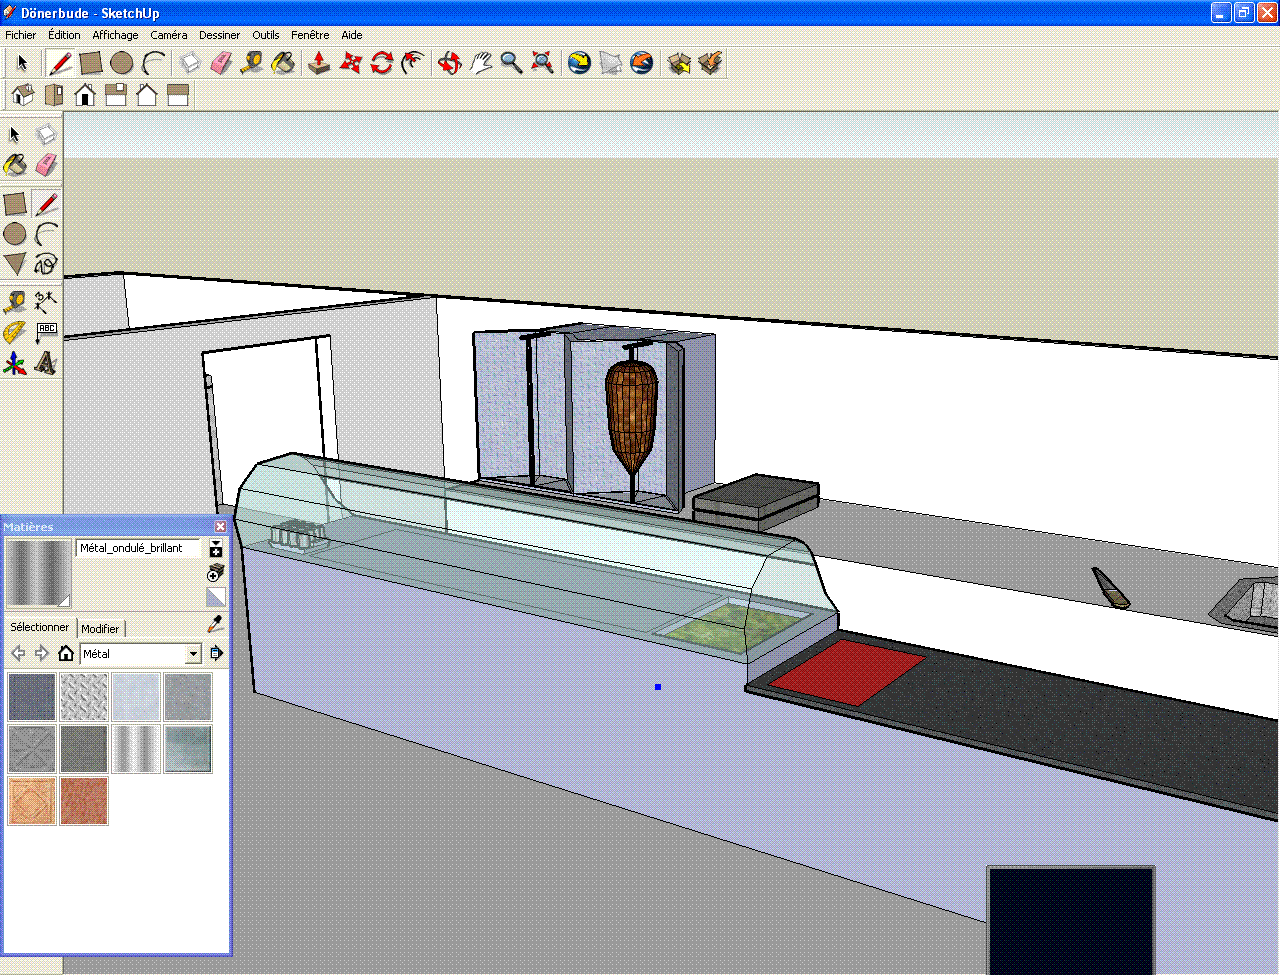Activate the material sample eyedropper
The image size is (1280, 975).
click(x=215, y=624)
